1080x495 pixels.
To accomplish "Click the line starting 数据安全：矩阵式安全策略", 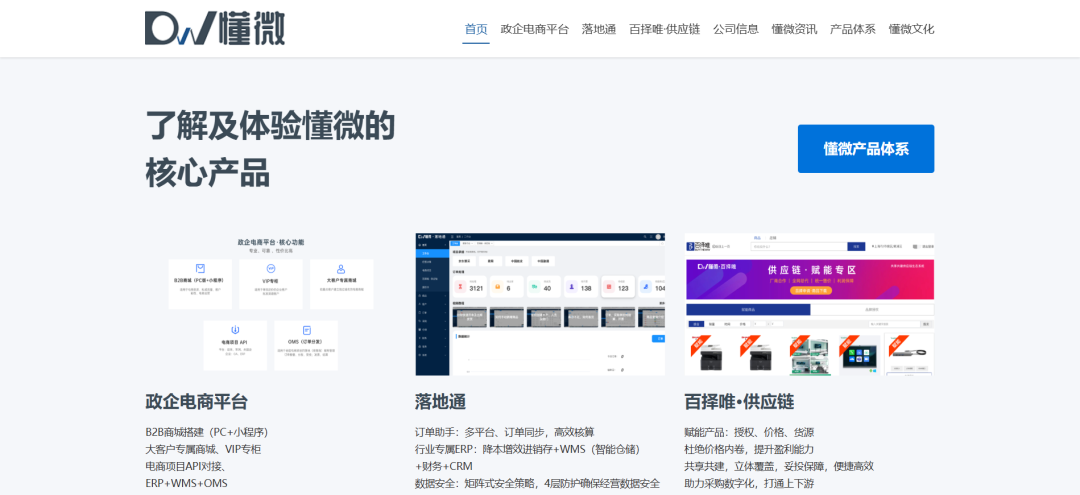I will pyautogui.click(x=537, y=483).
